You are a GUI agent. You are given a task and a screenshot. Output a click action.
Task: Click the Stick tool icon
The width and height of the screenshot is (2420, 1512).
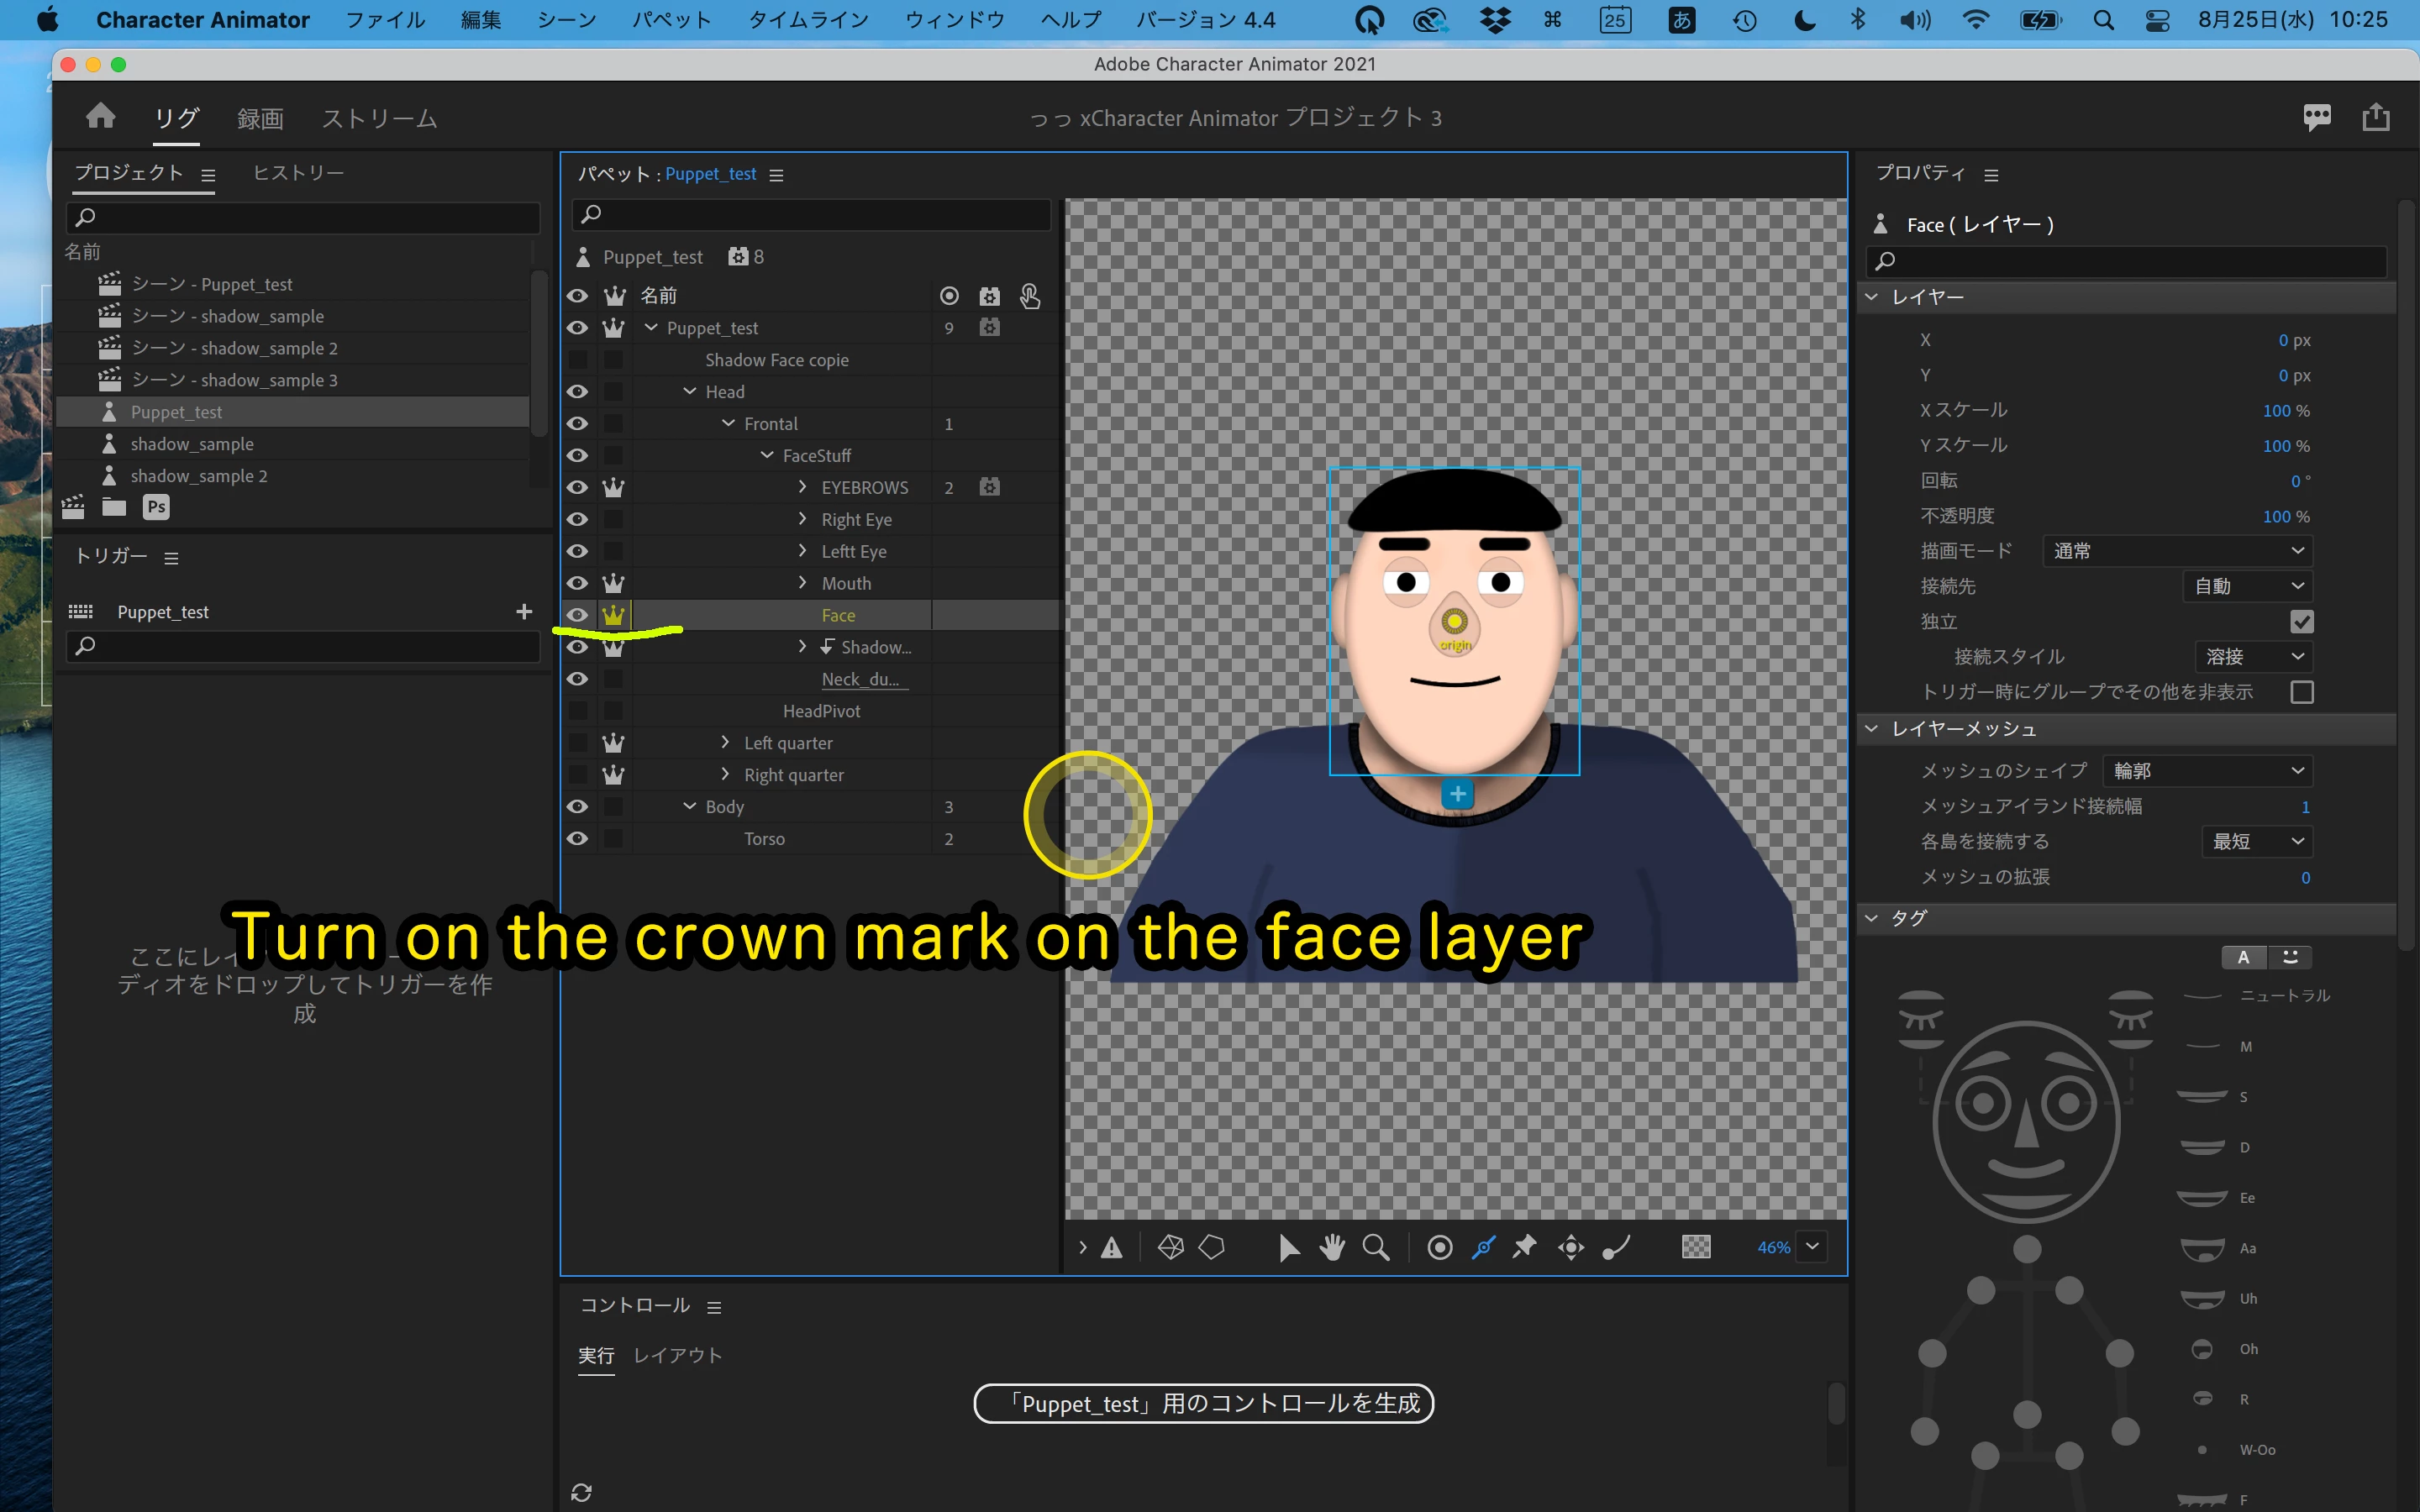(x=1483, y=1247)
